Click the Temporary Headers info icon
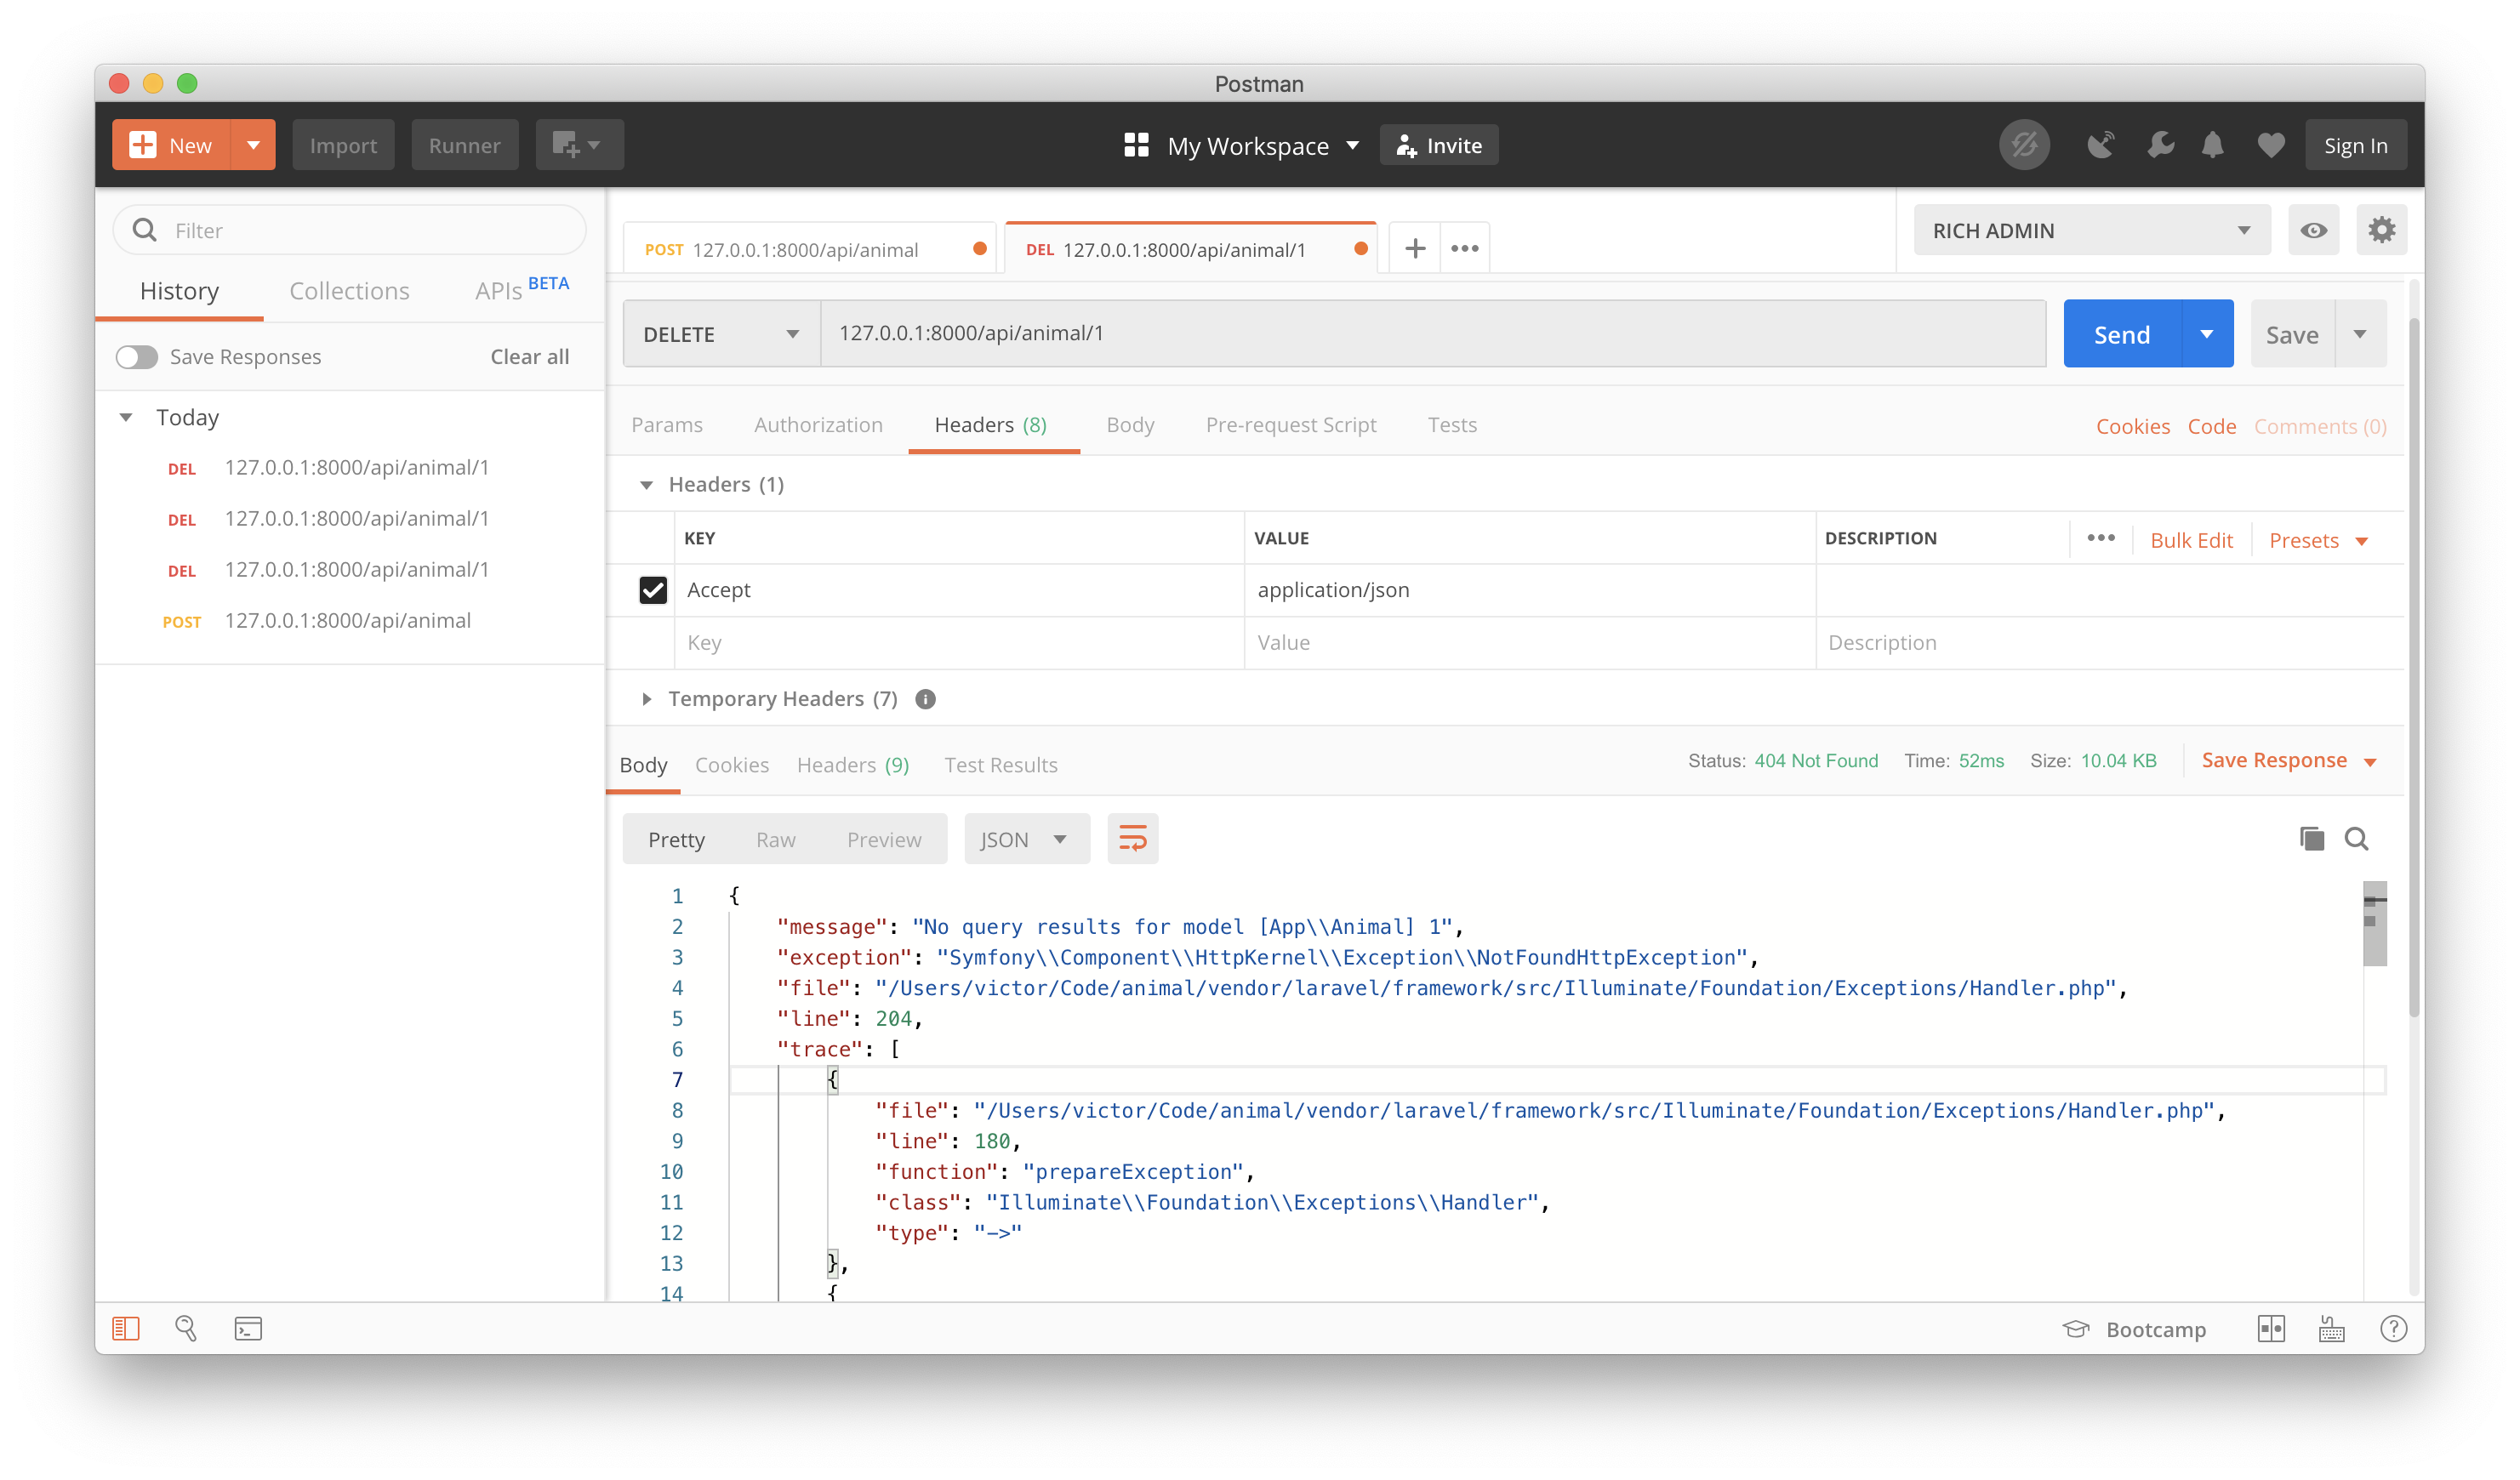 click(x=926, y=699)
